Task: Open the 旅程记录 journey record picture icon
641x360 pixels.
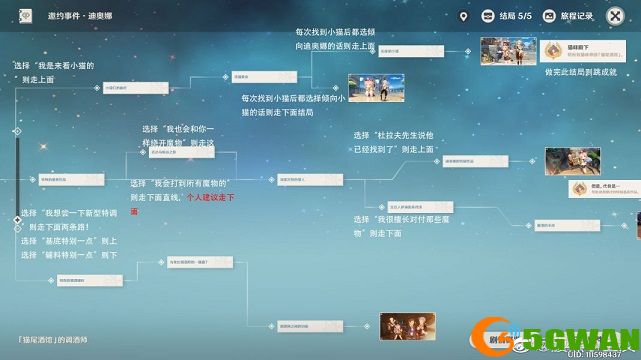Action: click(x=549, y=16)
